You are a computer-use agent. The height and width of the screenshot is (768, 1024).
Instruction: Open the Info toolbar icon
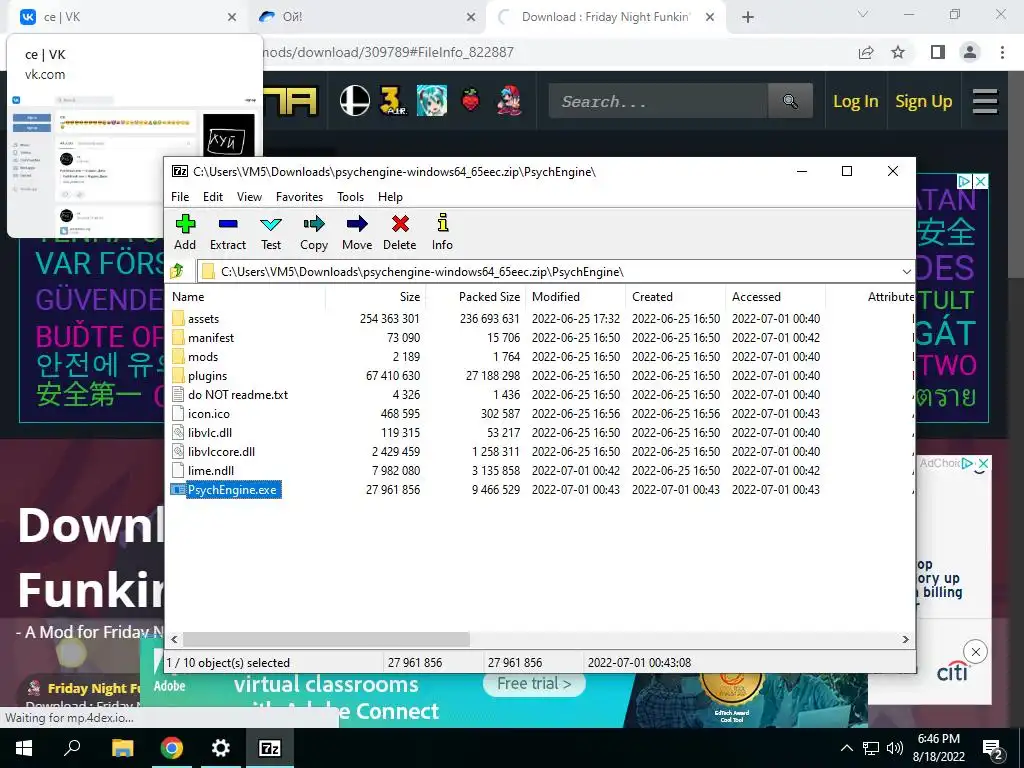443,223
